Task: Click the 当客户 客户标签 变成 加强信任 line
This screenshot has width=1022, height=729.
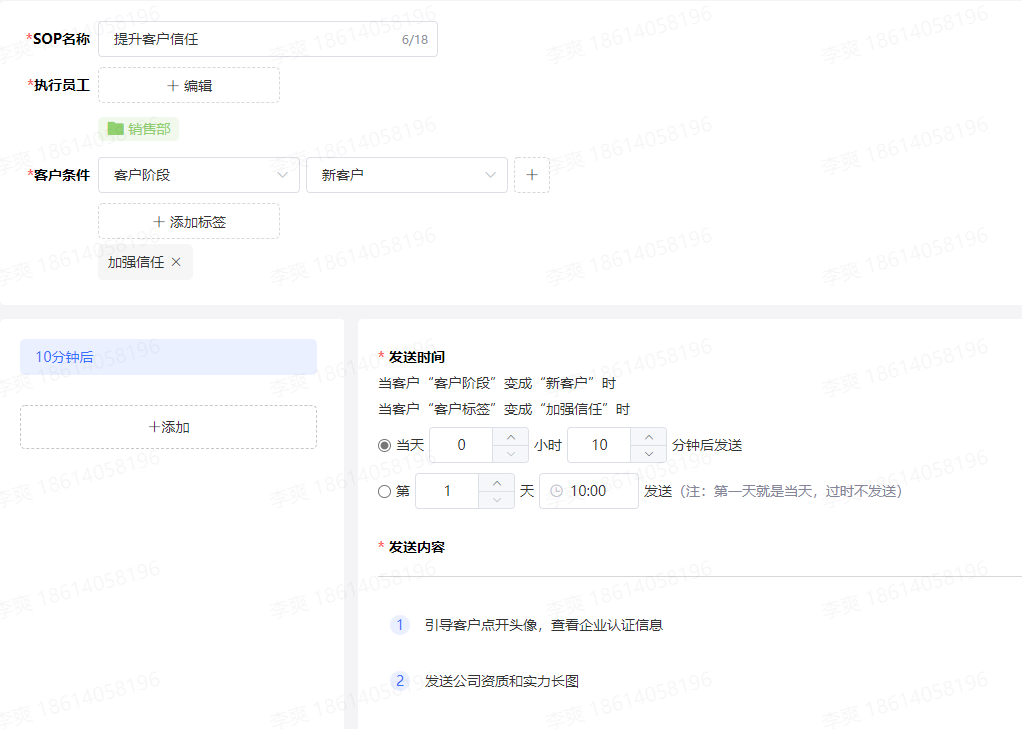Action: point(504,409)
